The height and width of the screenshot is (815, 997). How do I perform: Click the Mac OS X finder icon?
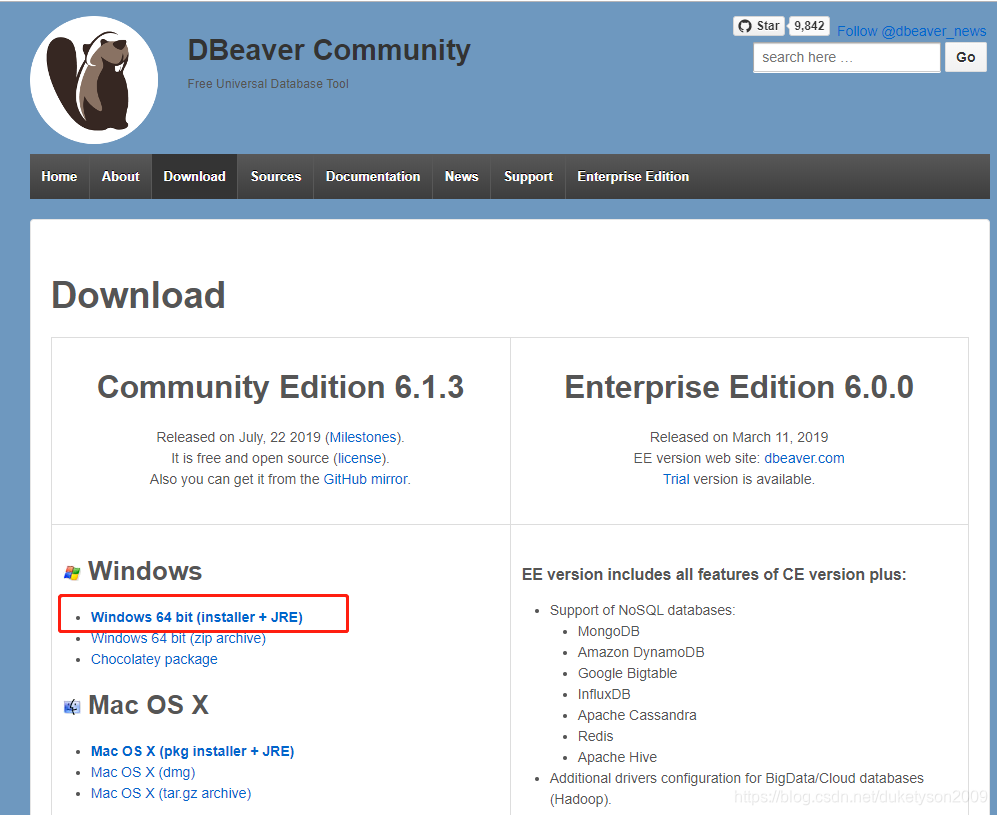click(x=72, y=706)
